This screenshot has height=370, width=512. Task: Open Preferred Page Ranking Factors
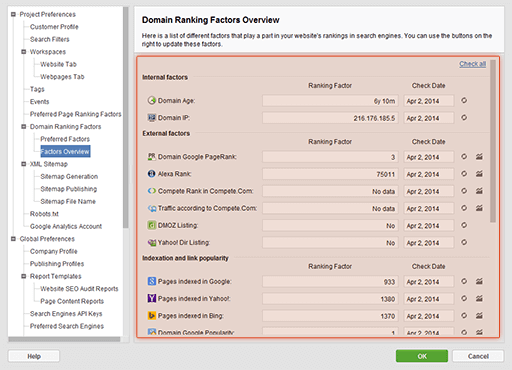click(x=76, y=114)
